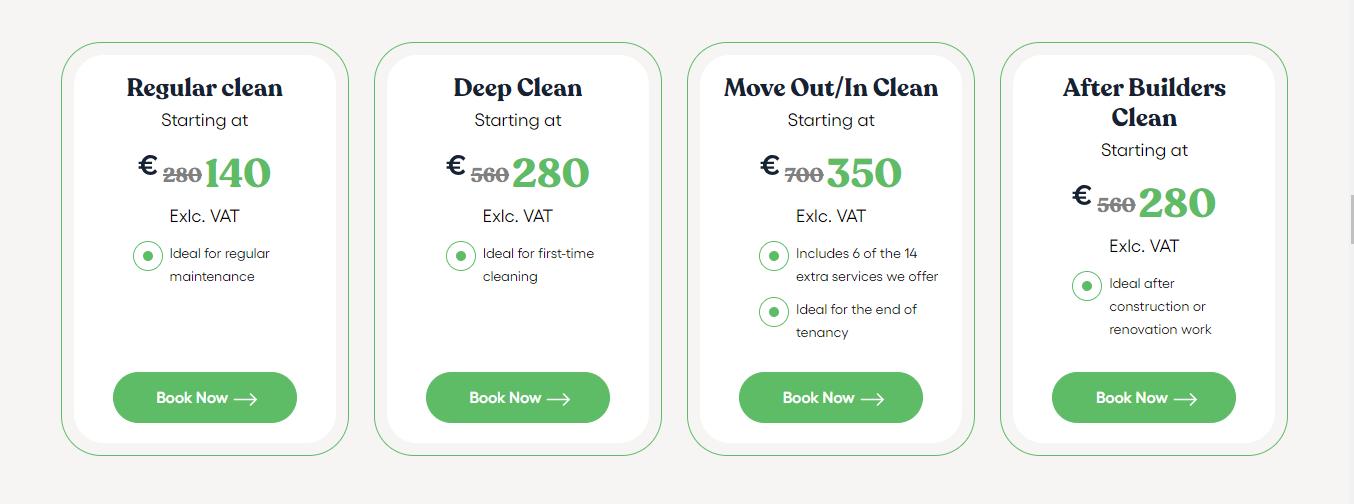Click bullet icon beside construction or renovation work
This screenshot has height=504, width=1354.
click(1087, 286)
